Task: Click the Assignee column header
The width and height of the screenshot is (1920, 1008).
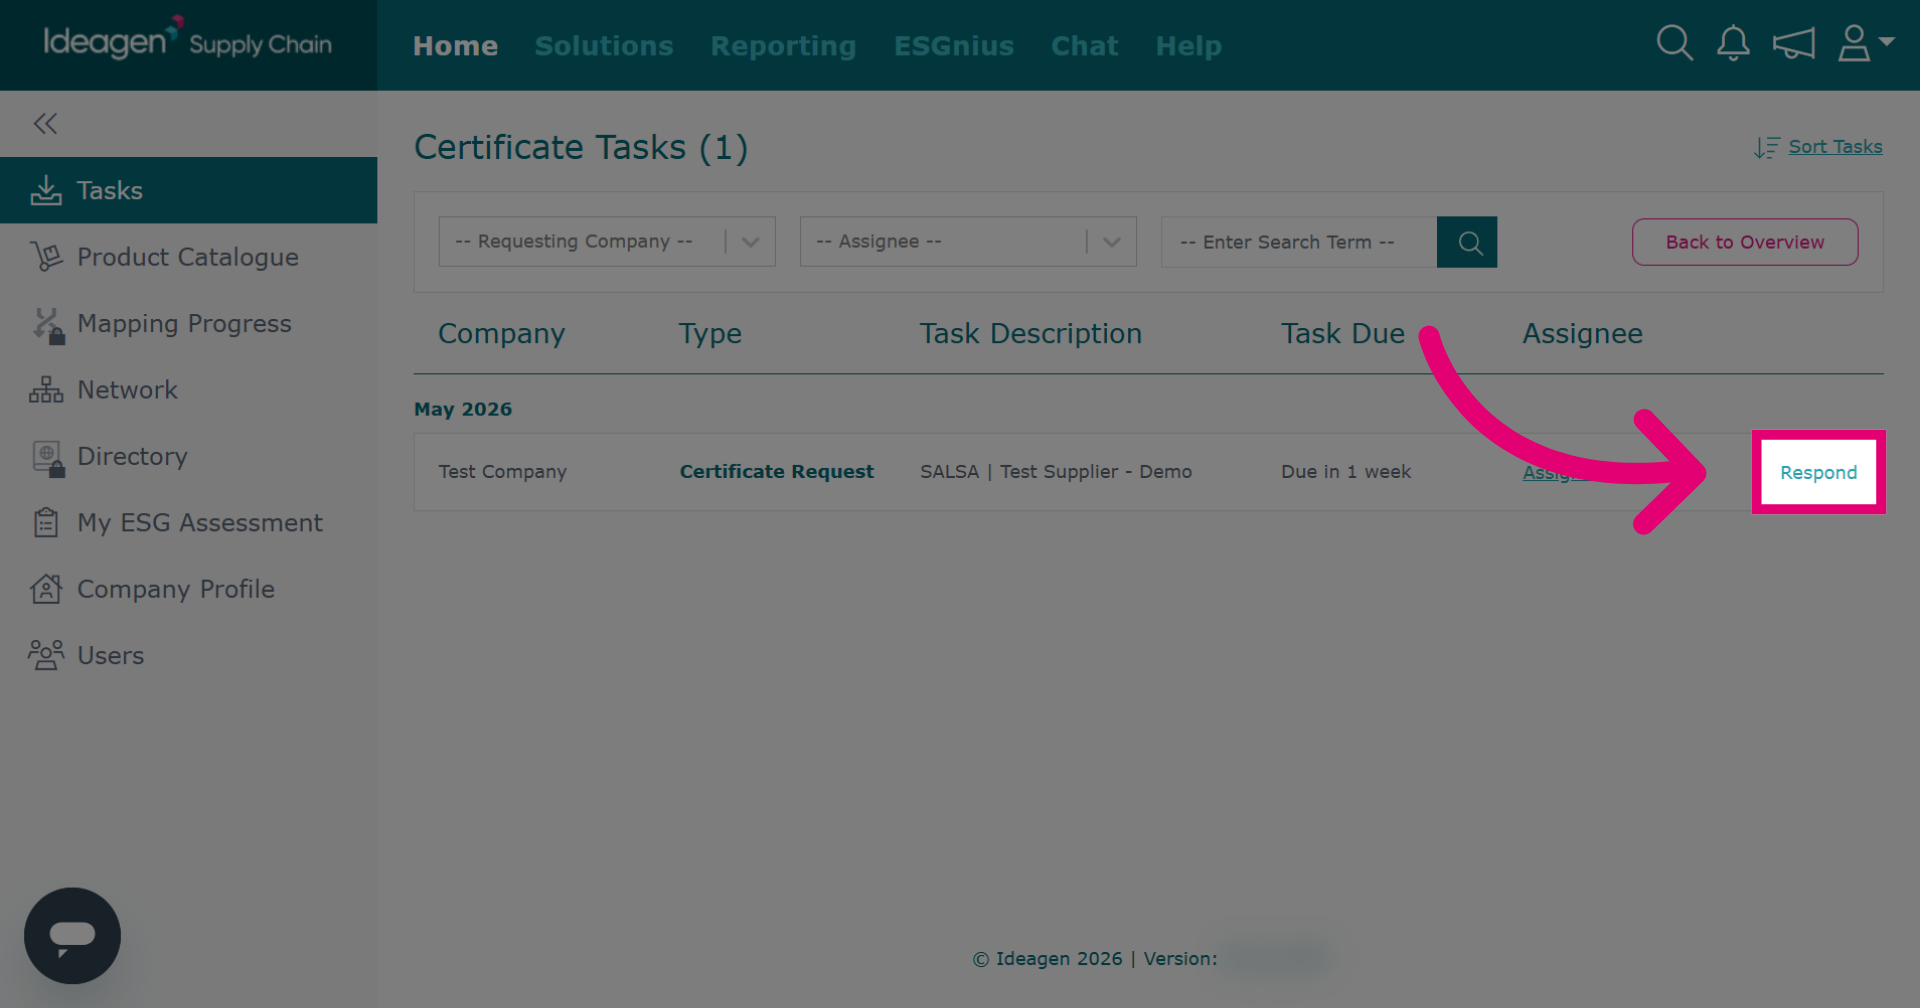Action: 1582,334
